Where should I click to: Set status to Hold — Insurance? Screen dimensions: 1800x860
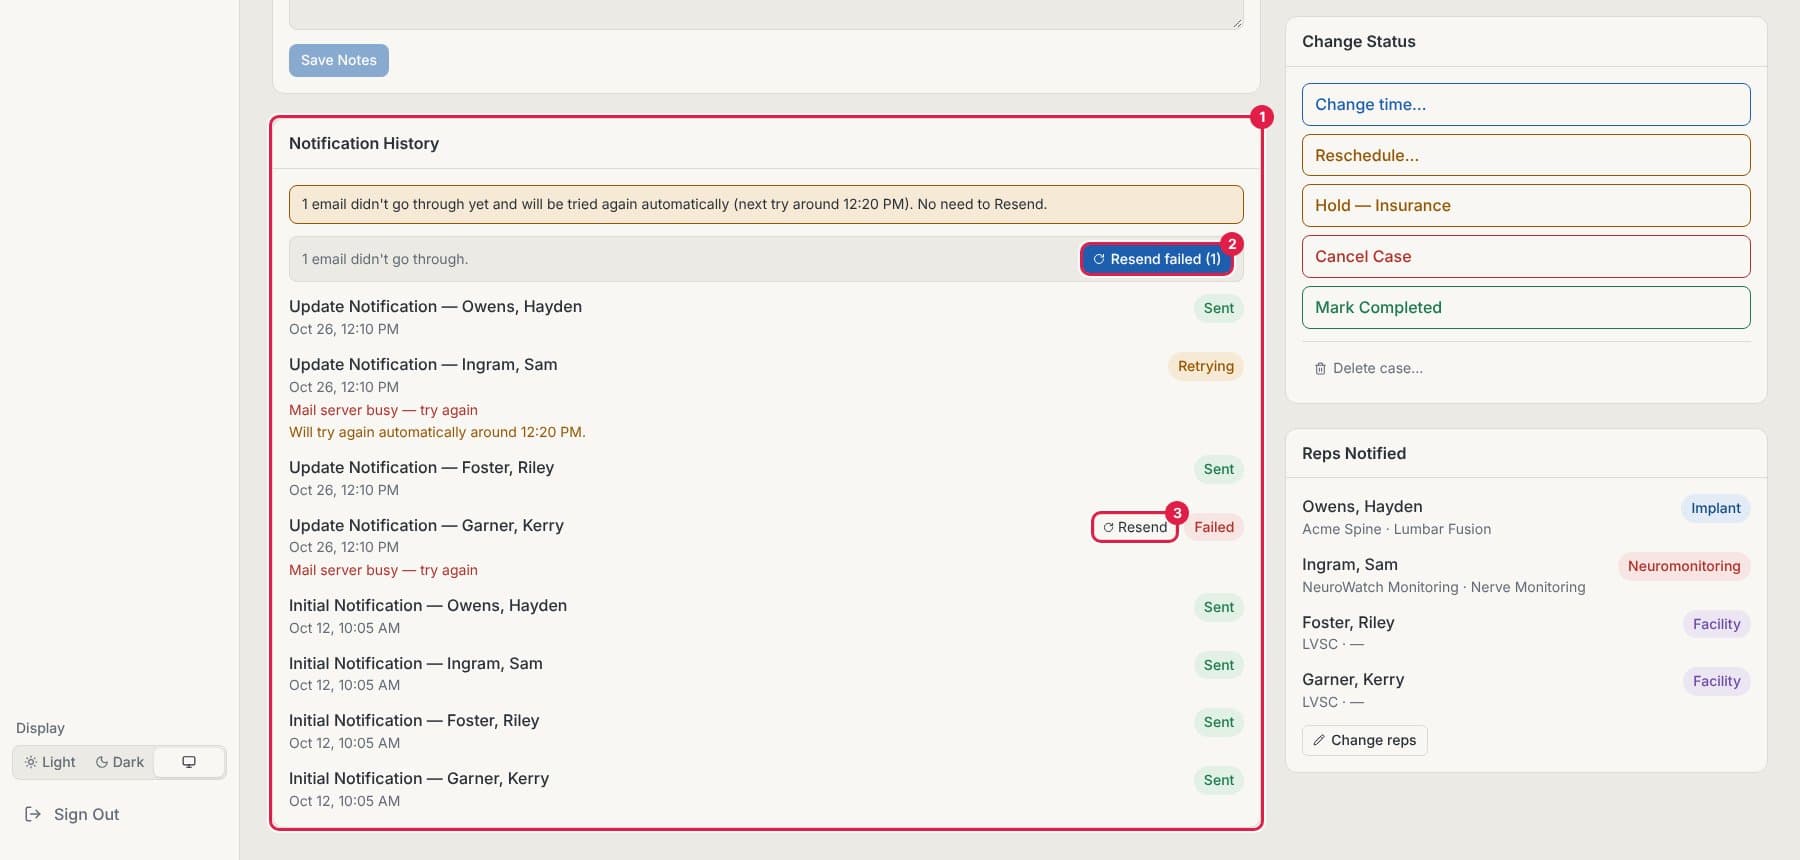point(1526,205)
